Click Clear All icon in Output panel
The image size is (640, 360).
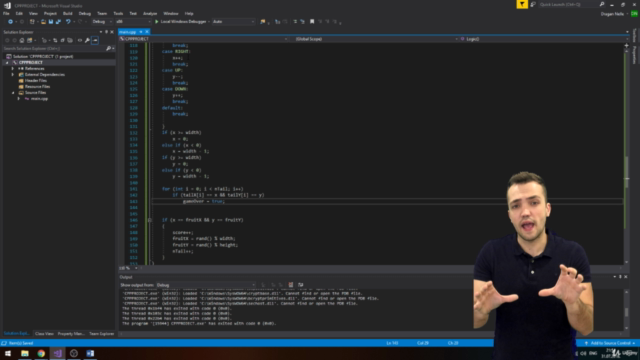(291, 285)
